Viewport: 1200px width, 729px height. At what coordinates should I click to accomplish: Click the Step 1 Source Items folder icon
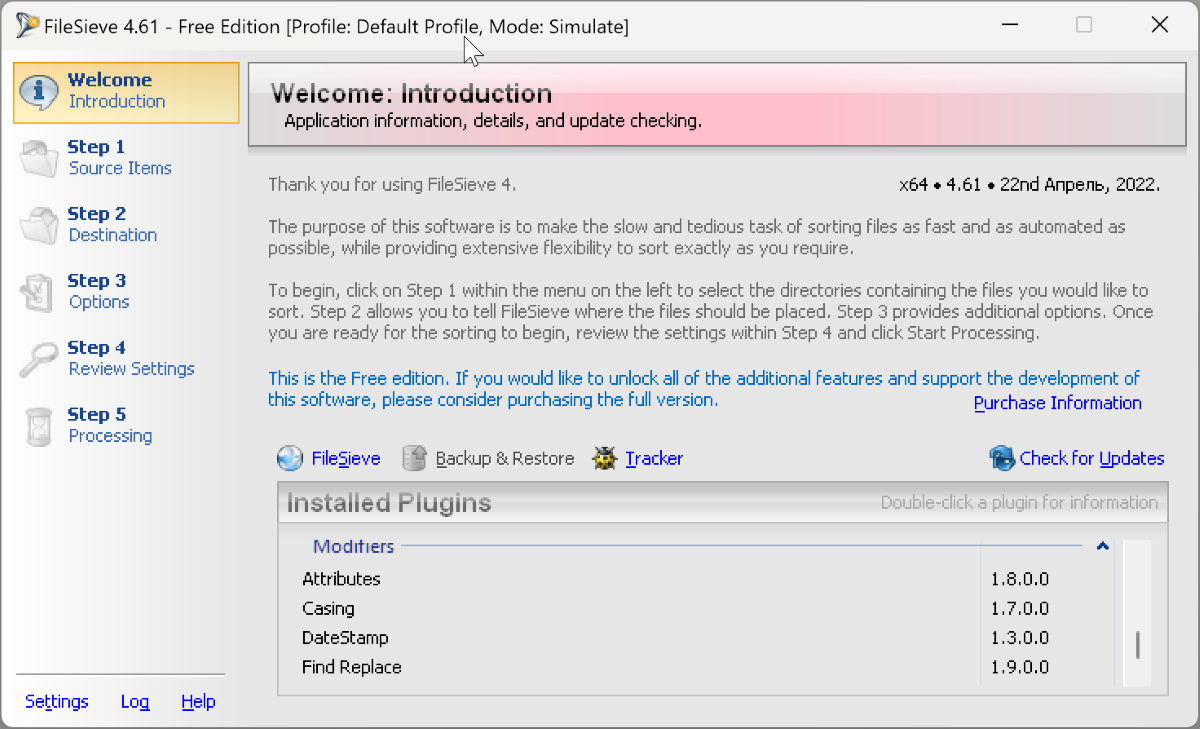(x=40, y=159)
